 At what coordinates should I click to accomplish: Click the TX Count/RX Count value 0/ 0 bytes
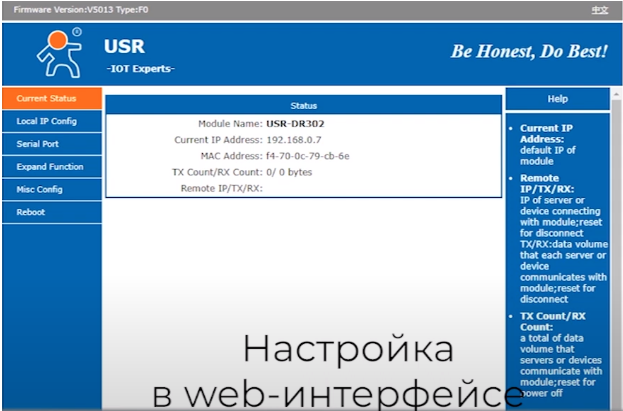(289, 172)
